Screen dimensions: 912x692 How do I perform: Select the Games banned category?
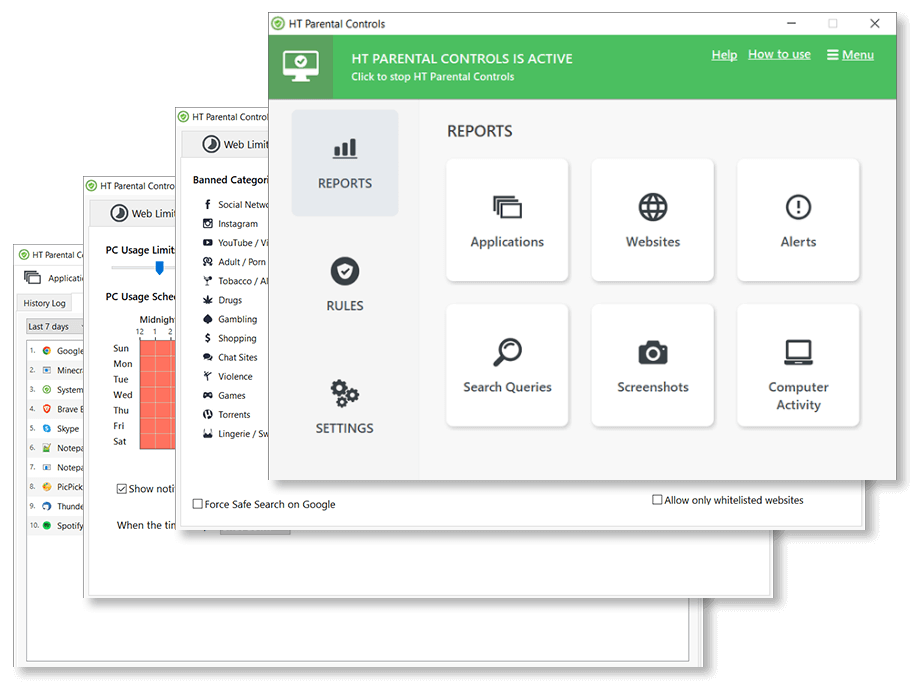(x=225, y=395)
